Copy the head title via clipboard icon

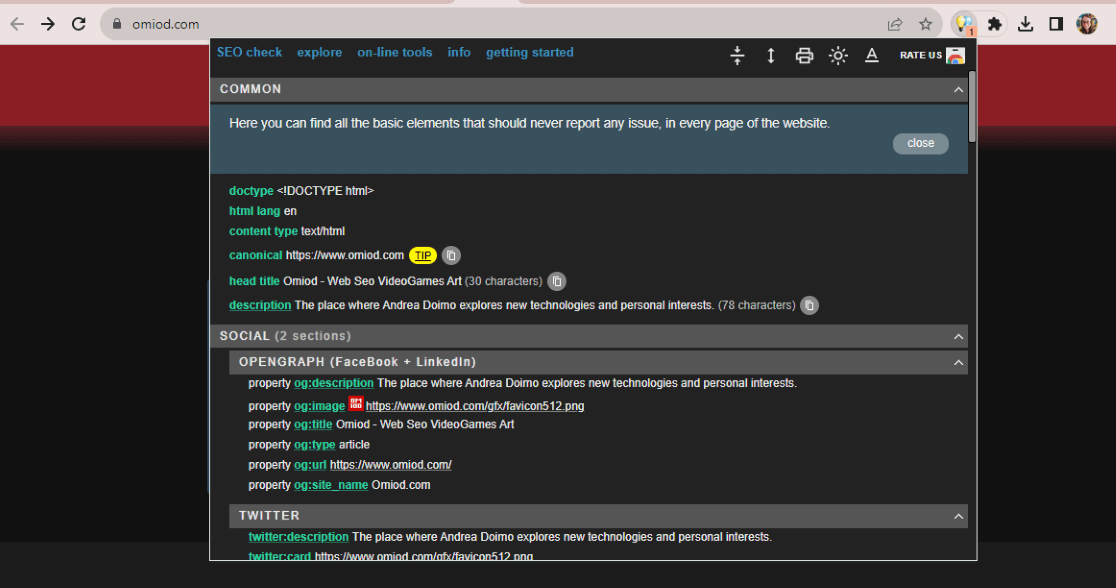point(557,281)
